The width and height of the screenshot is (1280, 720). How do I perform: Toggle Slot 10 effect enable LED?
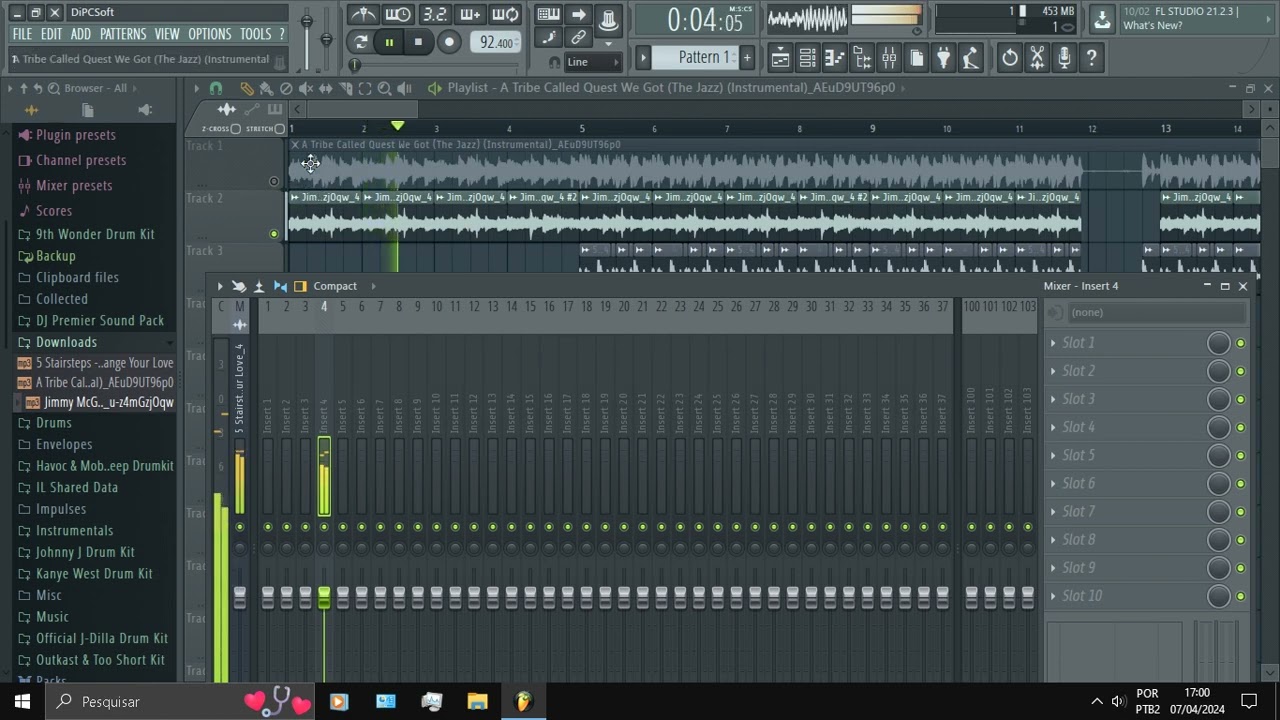(1241, 596)
